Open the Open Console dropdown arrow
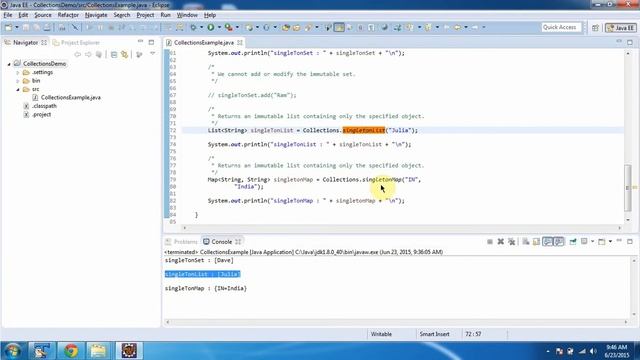Image resolution: width=640 pixels, height=360 pixels. point(610,242)
